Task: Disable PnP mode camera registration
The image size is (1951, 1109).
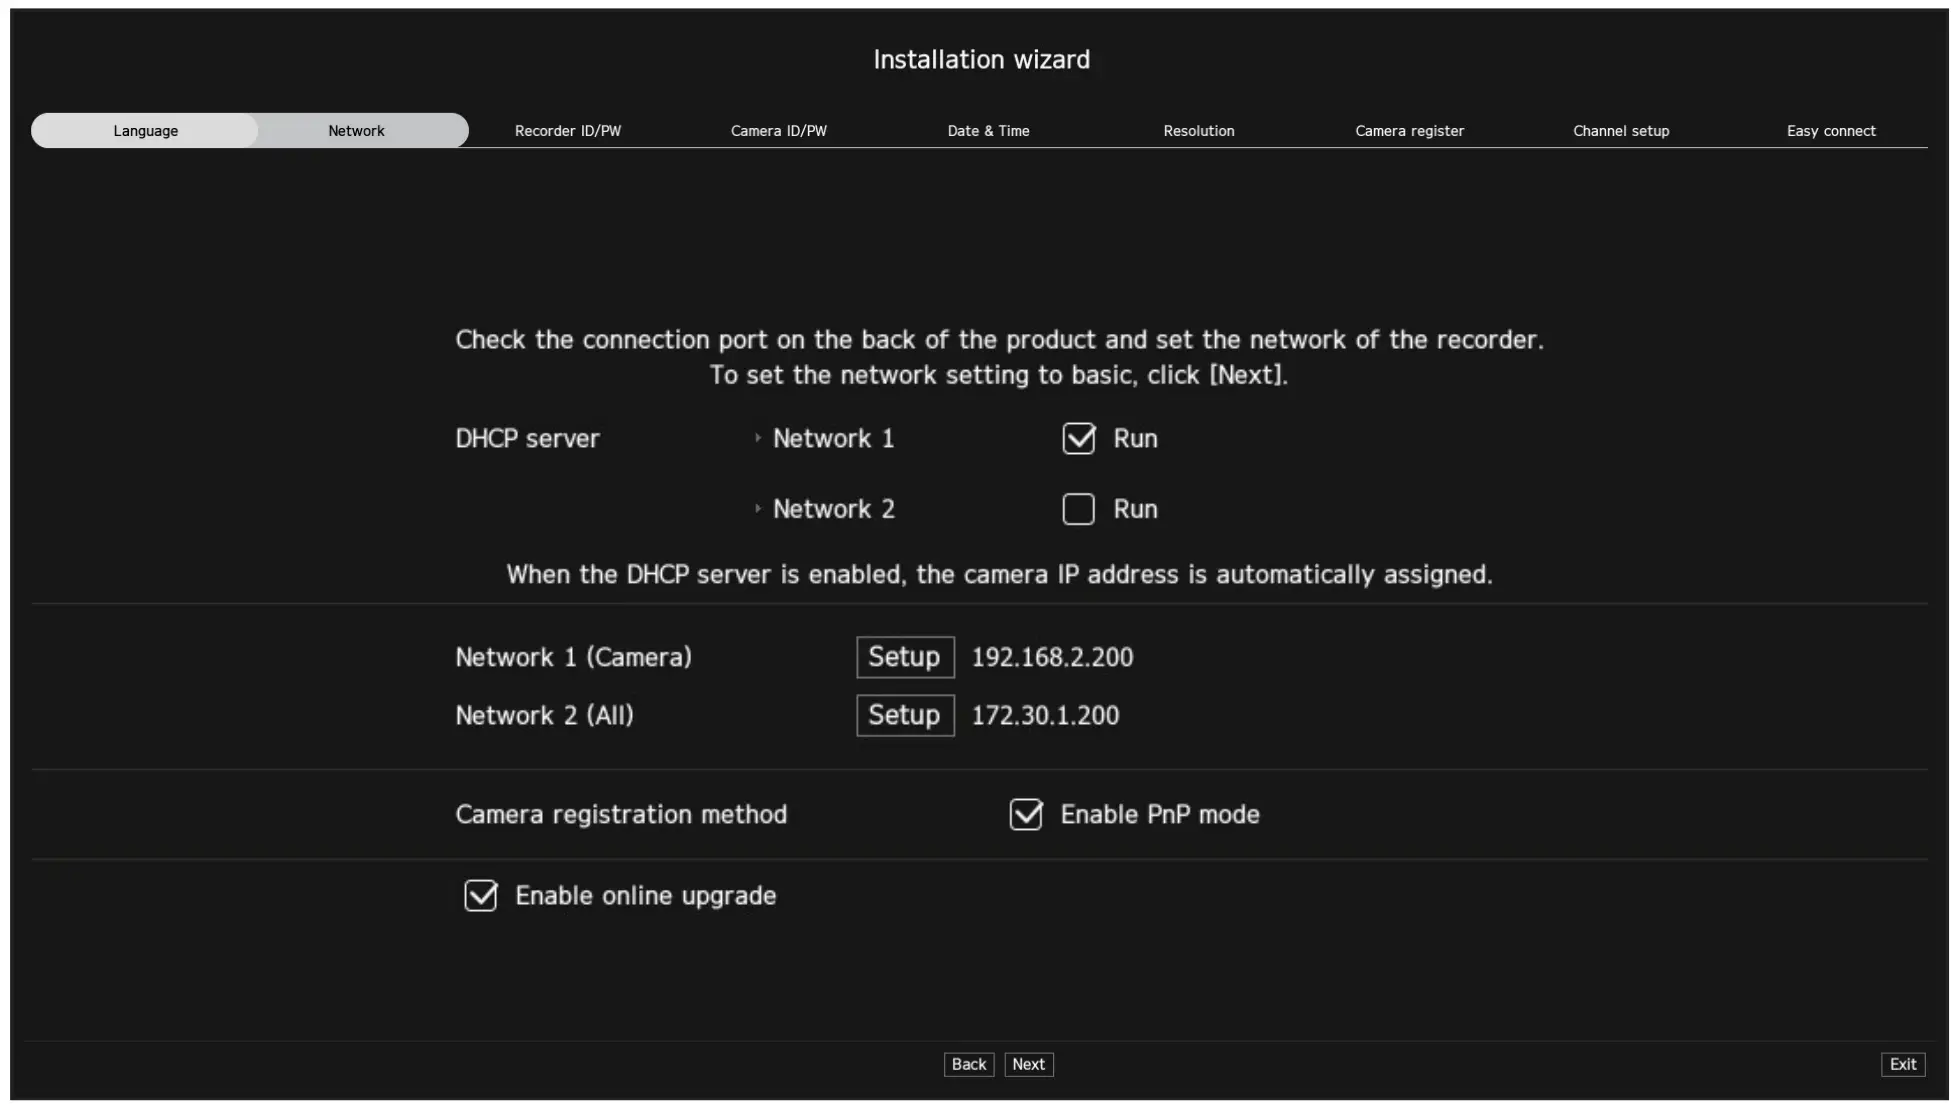Action: point(1025,814)
